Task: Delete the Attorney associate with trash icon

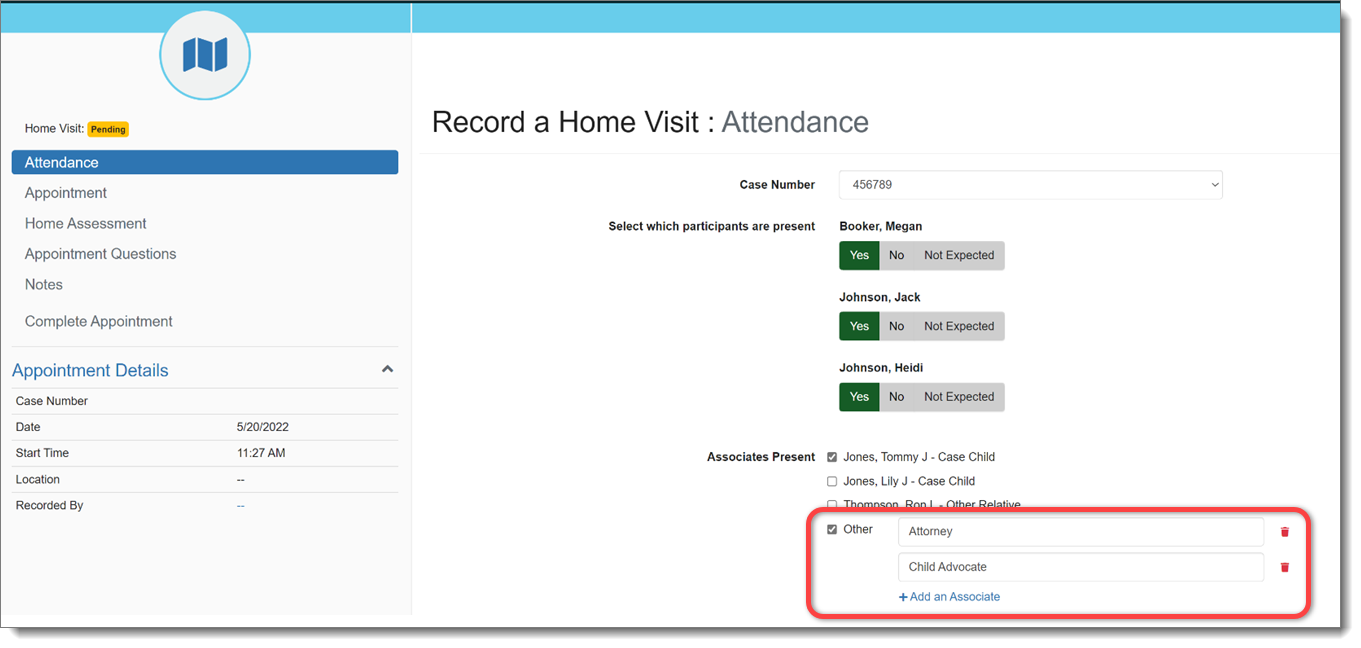Action: click(1285, 532)
